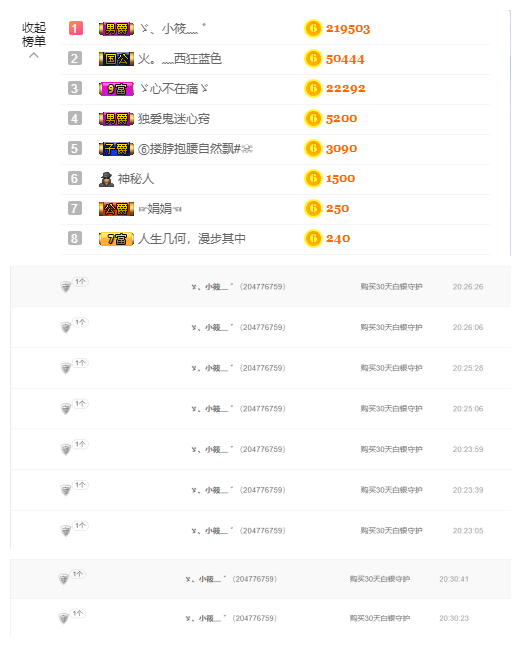Click 7富 badge beside 人生几何
Viewport: 521px width, 647px height.
coord(116,239)
